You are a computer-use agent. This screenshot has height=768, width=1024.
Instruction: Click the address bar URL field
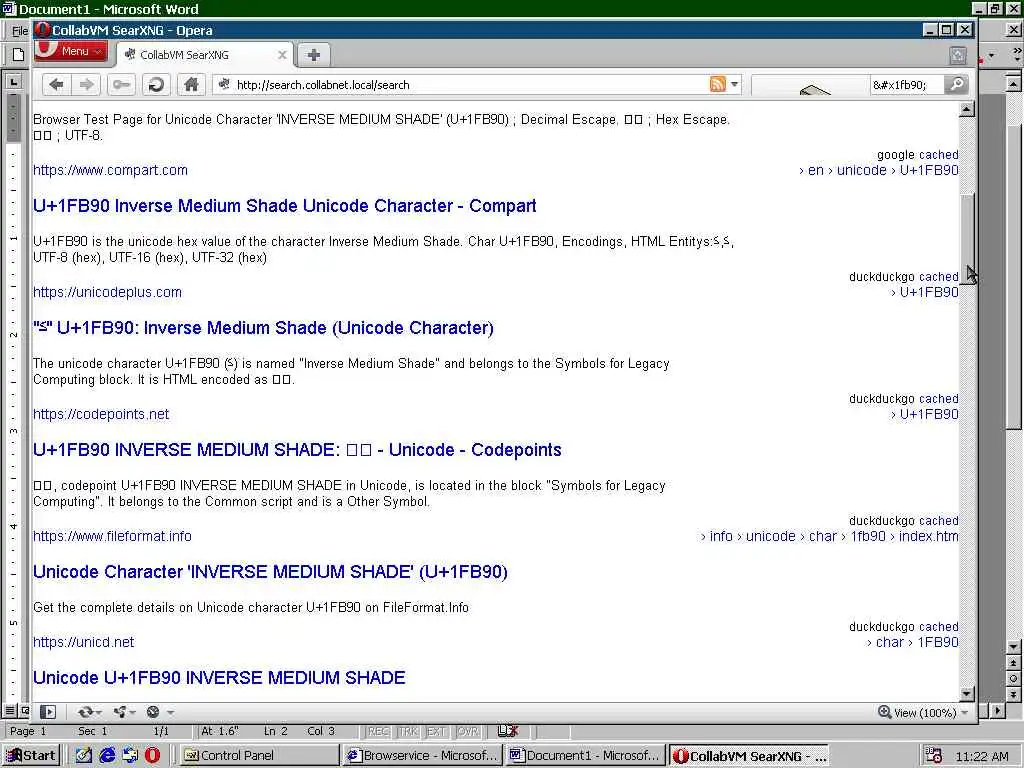tap(470, 84)
